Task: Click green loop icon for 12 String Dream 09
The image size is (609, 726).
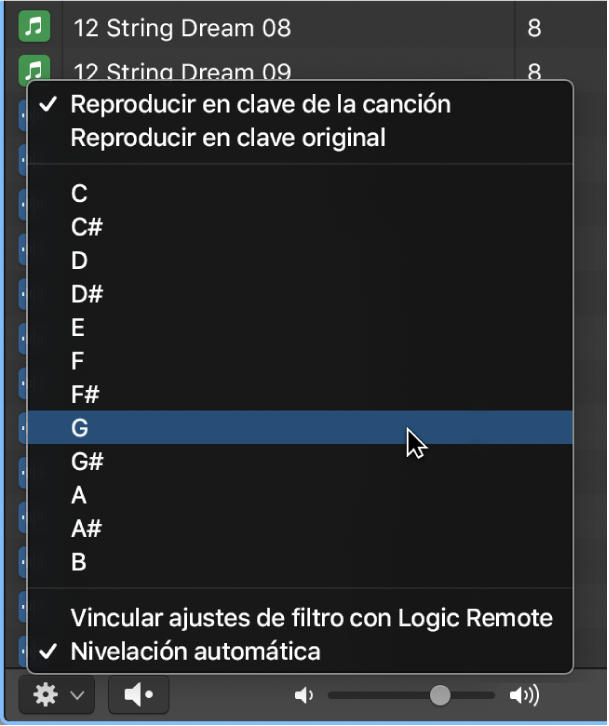Action: point(34,69)
